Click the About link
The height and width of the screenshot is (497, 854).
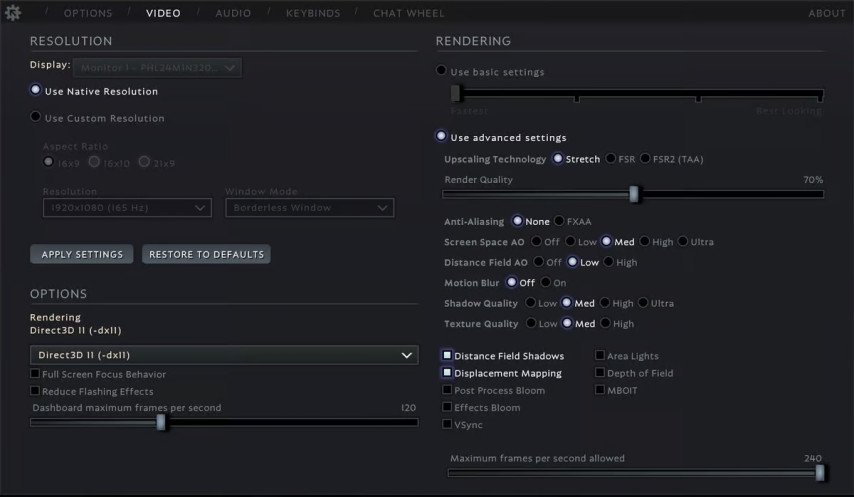(x=826, y=13)
